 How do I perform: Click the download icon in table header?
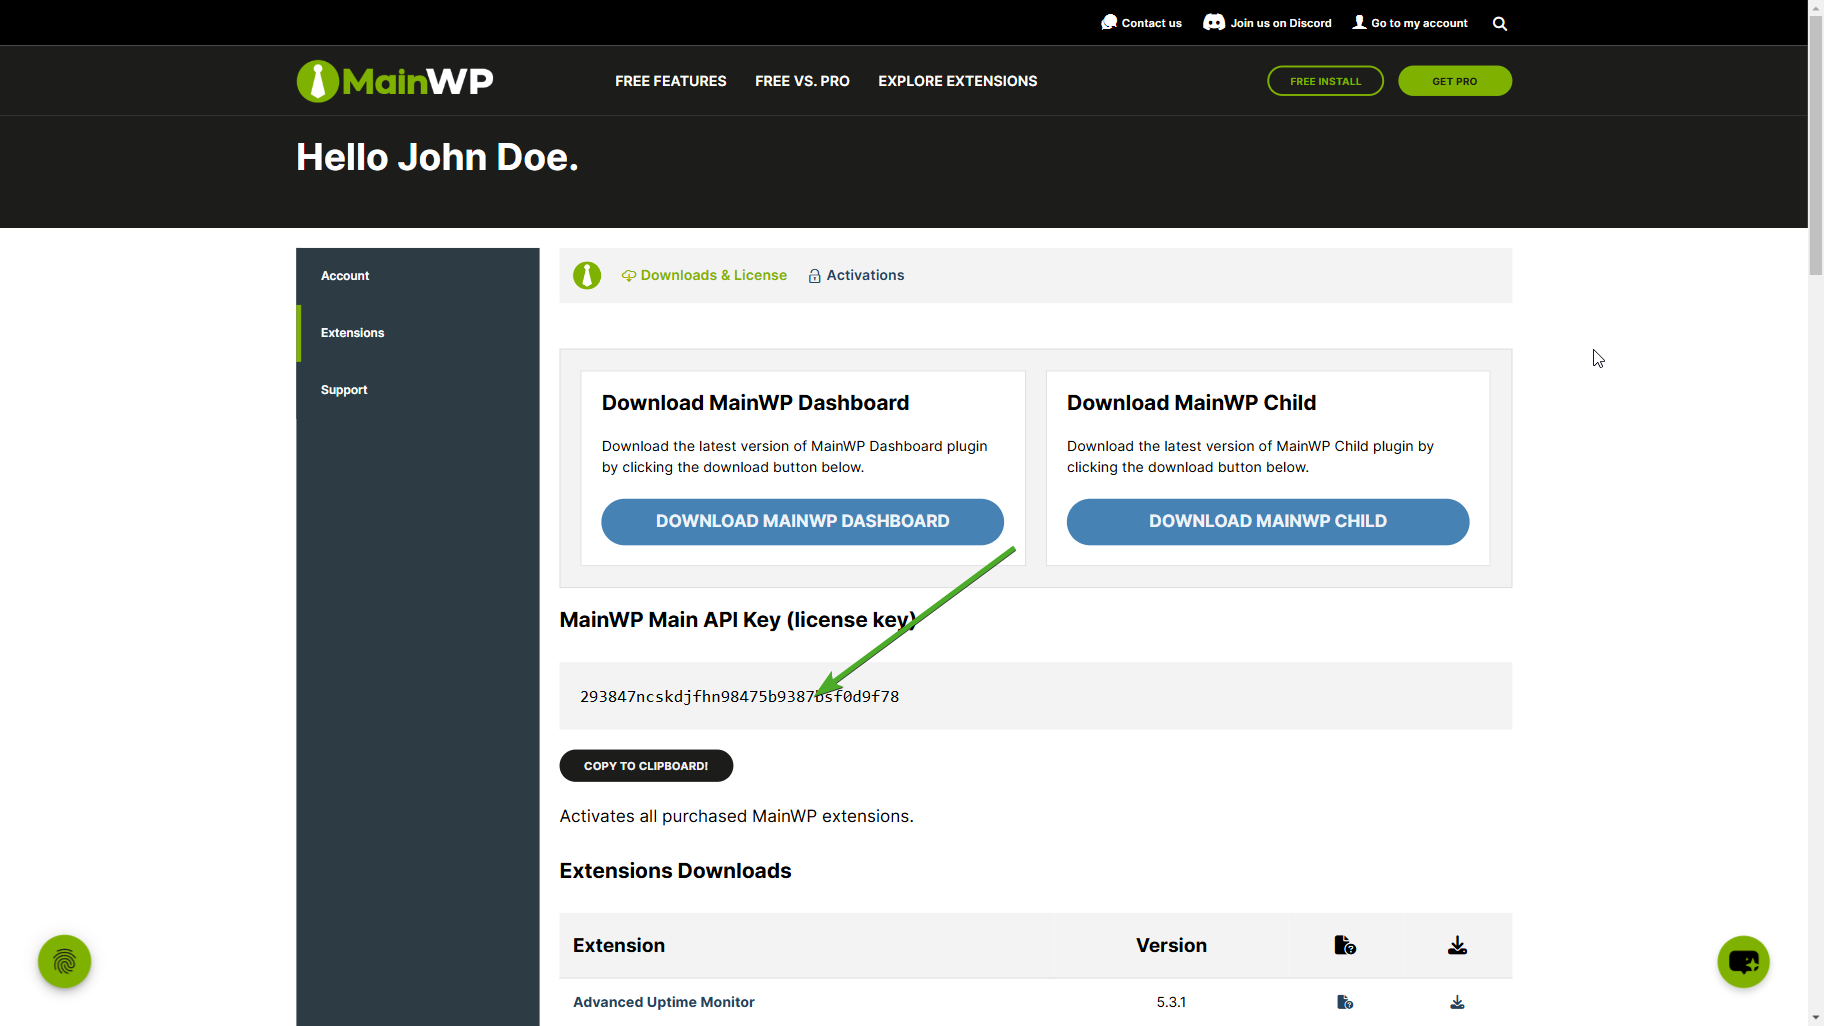tap(1457, 945)
